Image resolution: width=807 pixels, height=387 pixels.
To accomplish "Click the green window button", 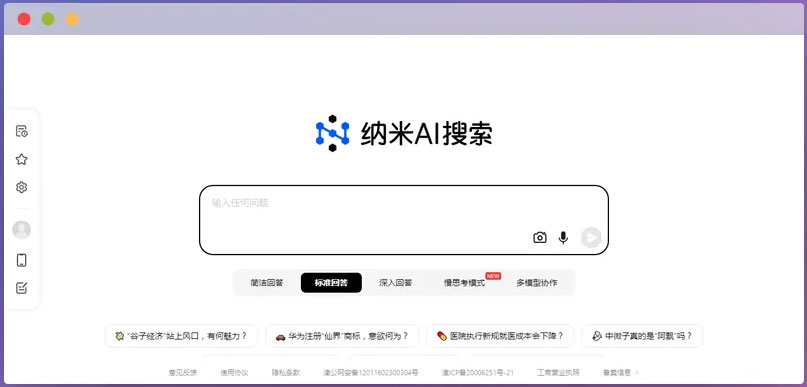I will (48, 19).
